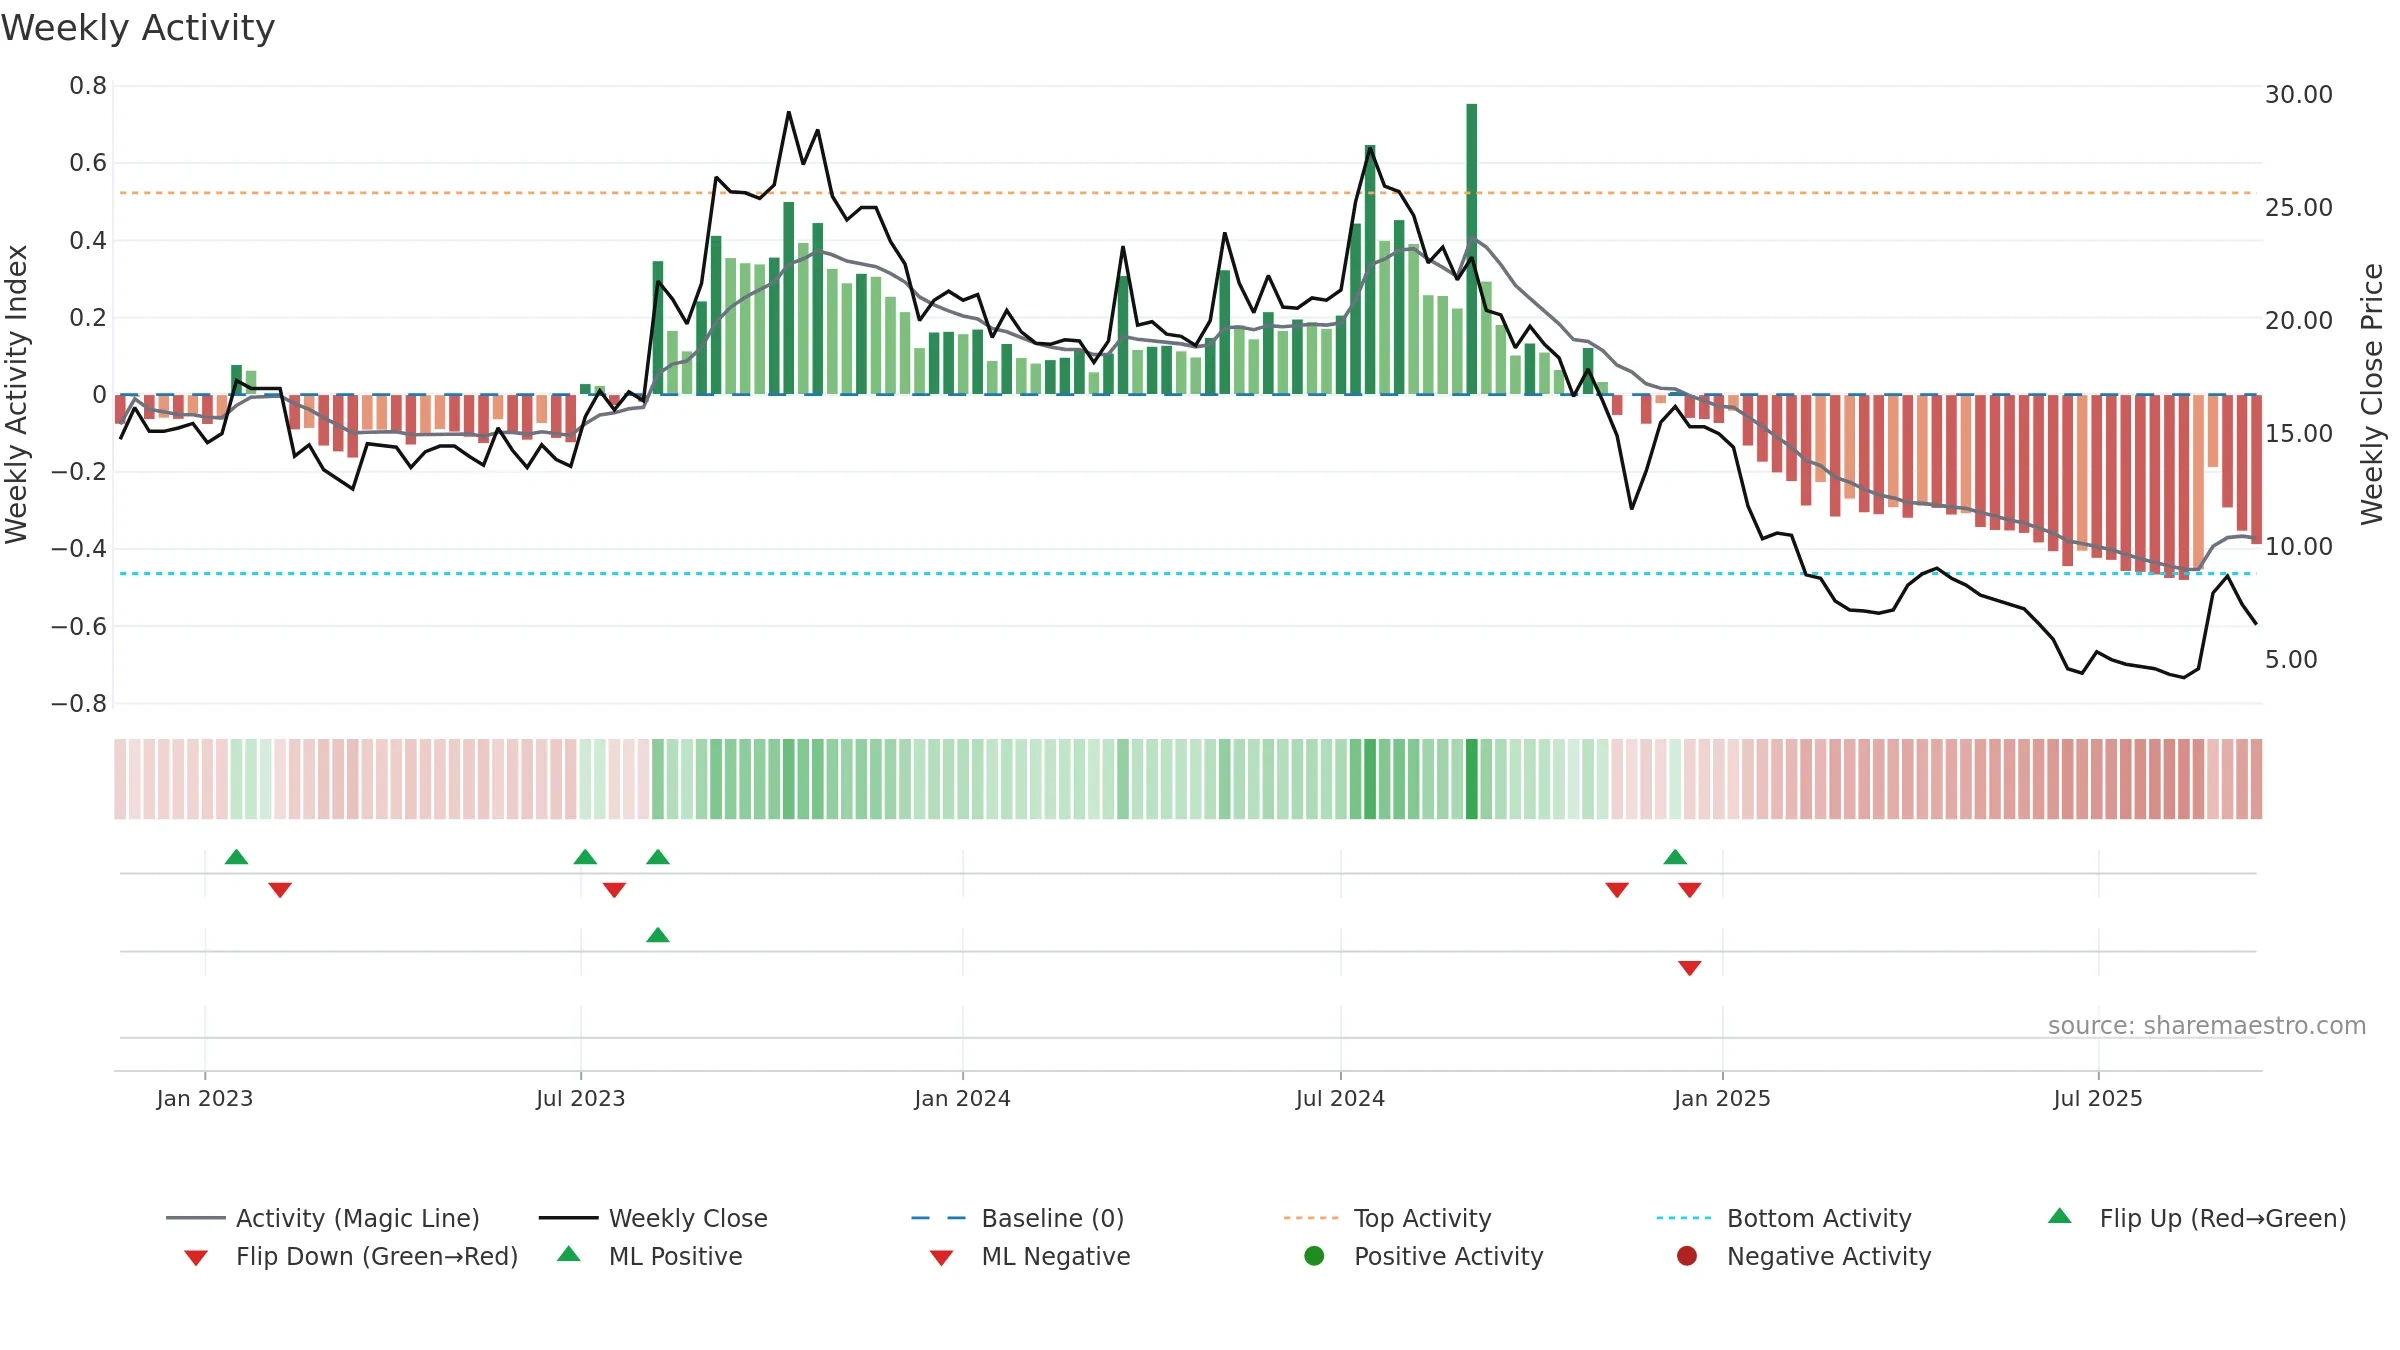Image resolution: width=2400 pixels, height=1350 pixels.
Task: Select the 'Top Activity' legend label
Action: point(1423,1218)
